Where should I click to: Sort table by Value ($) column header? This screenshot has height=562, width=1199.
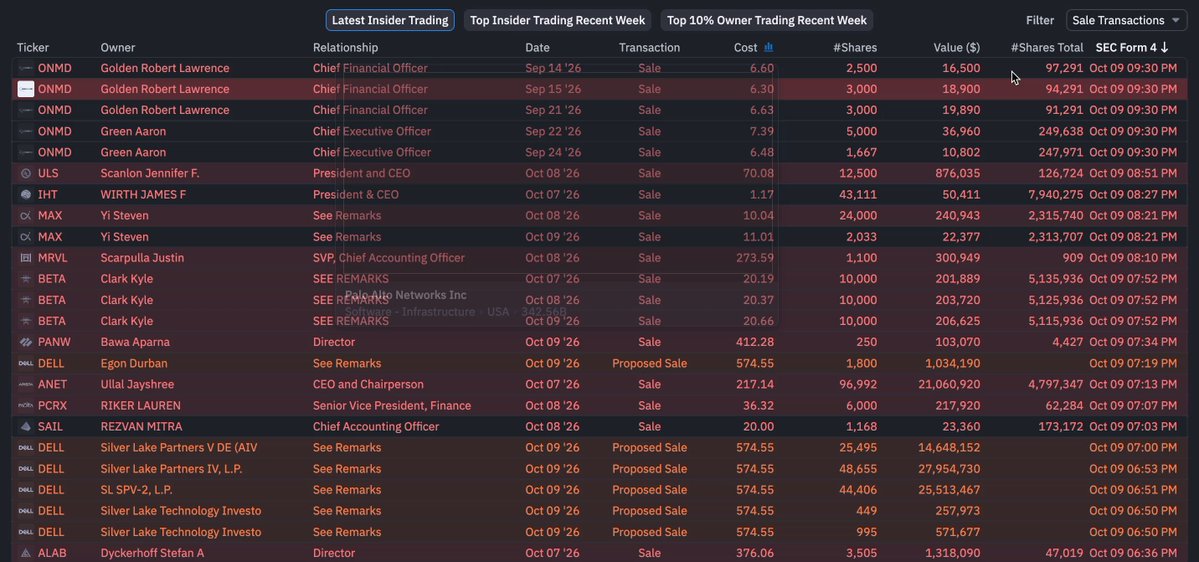[957, 47]
